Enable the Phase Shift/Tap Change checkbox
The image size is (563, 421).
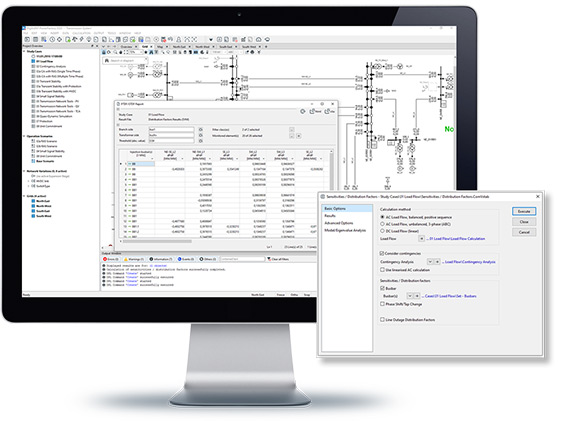(x=382, y=304)
